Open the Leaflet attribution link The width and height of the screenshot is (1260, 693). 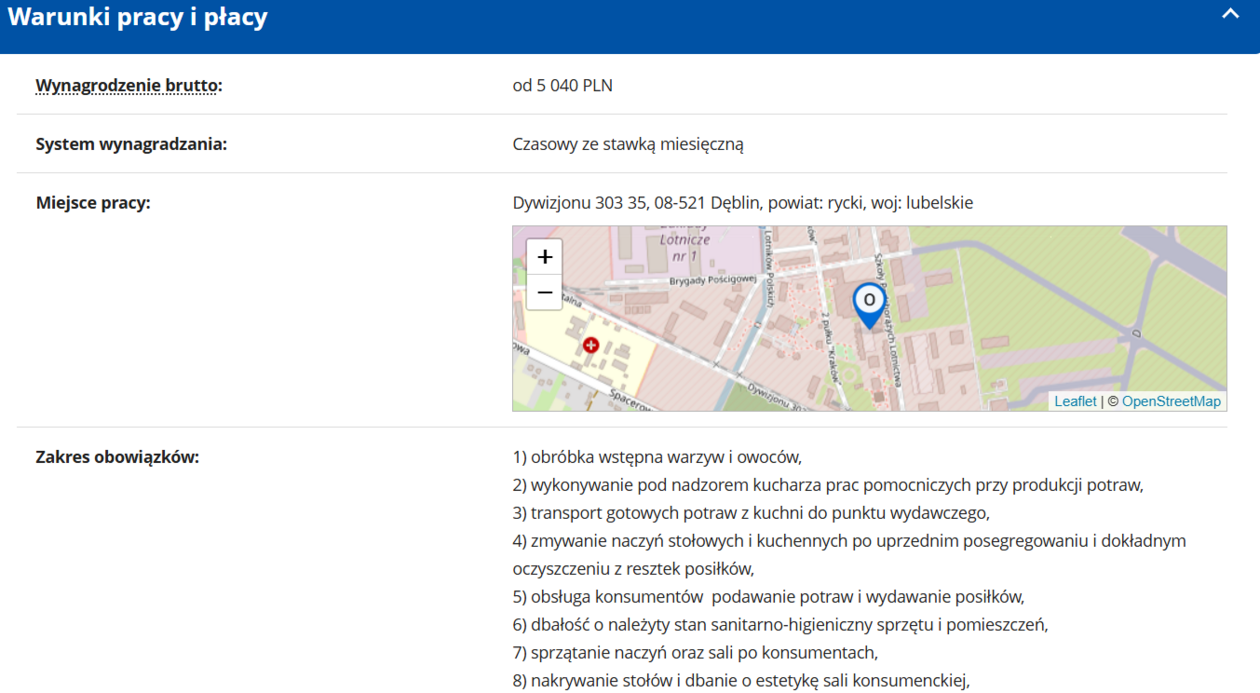(x=1075, y=401)
